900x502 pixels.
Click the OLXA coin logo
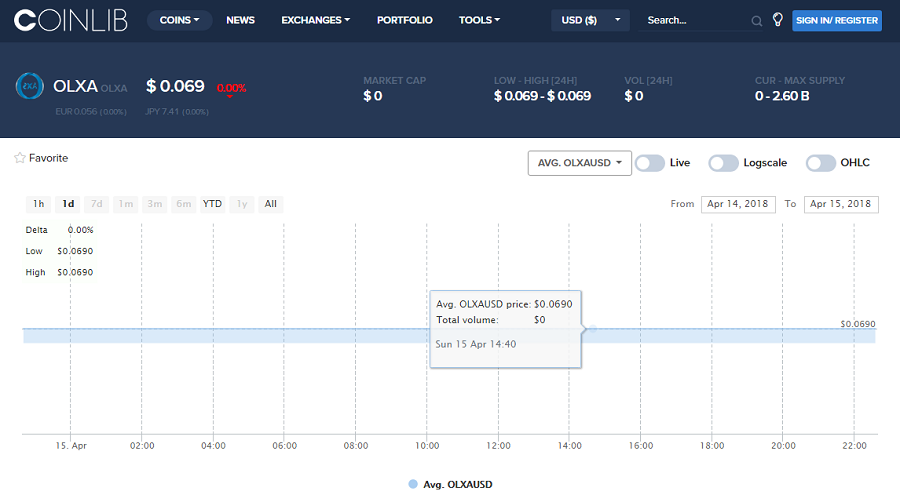click(x=29, y=86)
